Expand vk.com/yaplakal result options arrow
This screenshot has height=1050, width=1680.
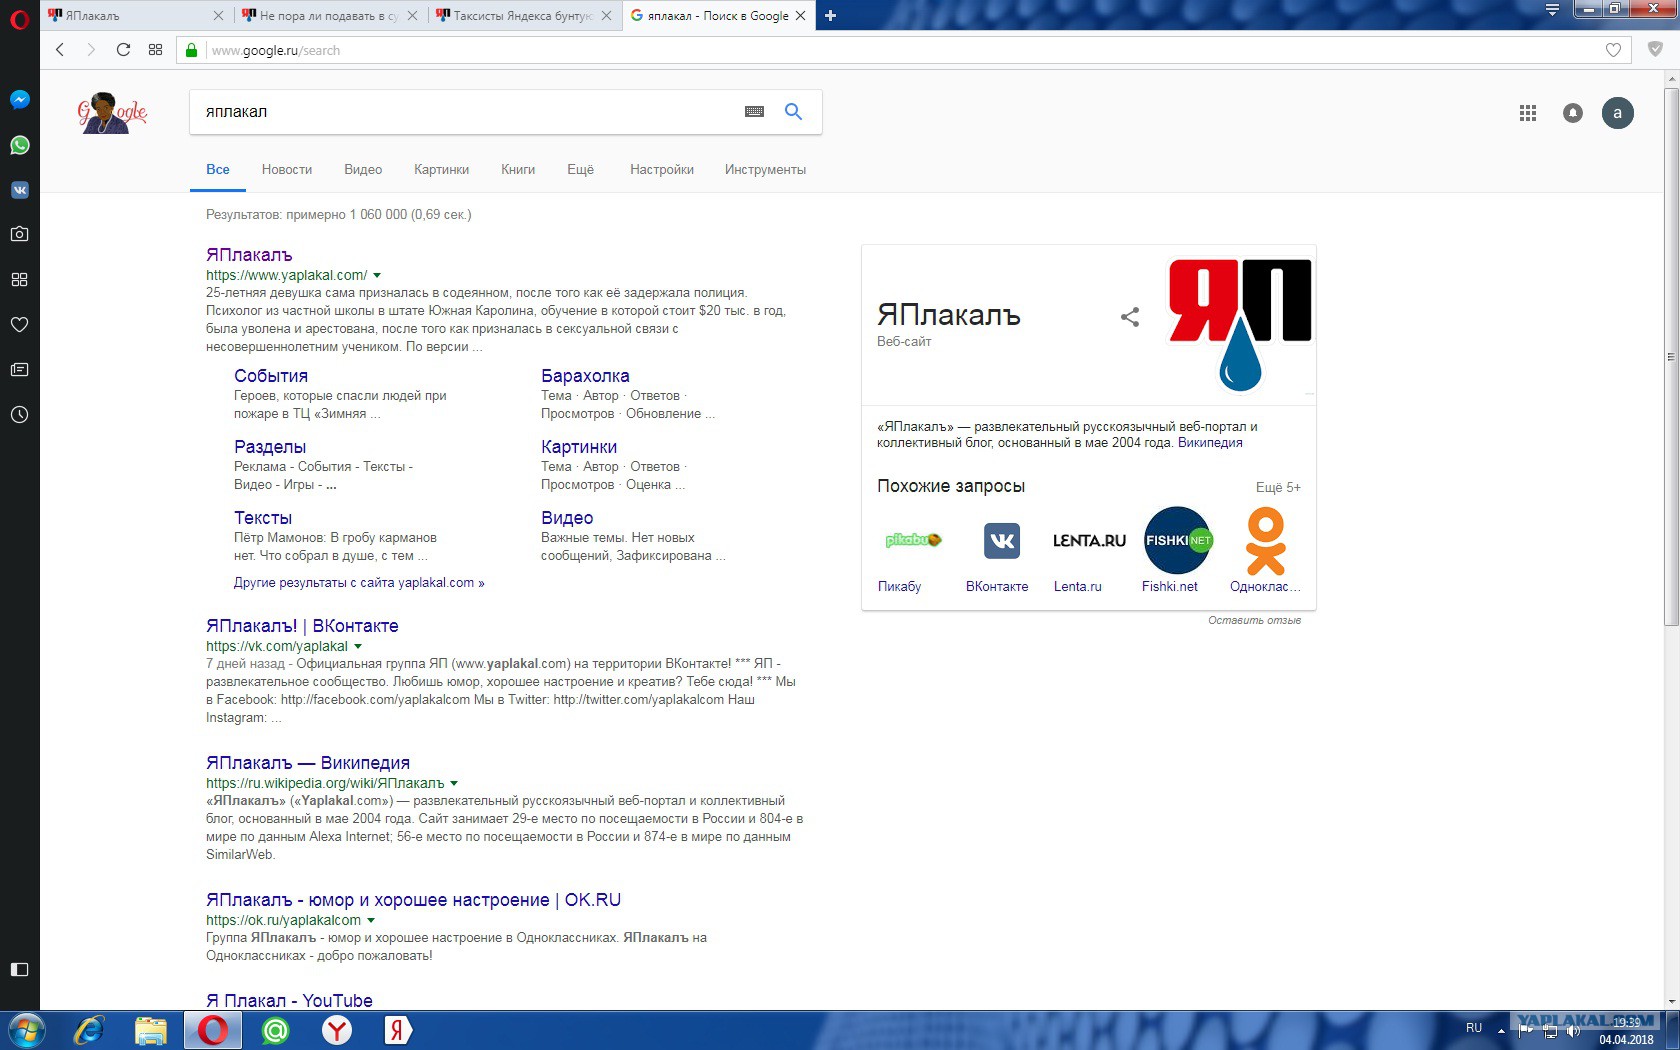pos(358,646)
